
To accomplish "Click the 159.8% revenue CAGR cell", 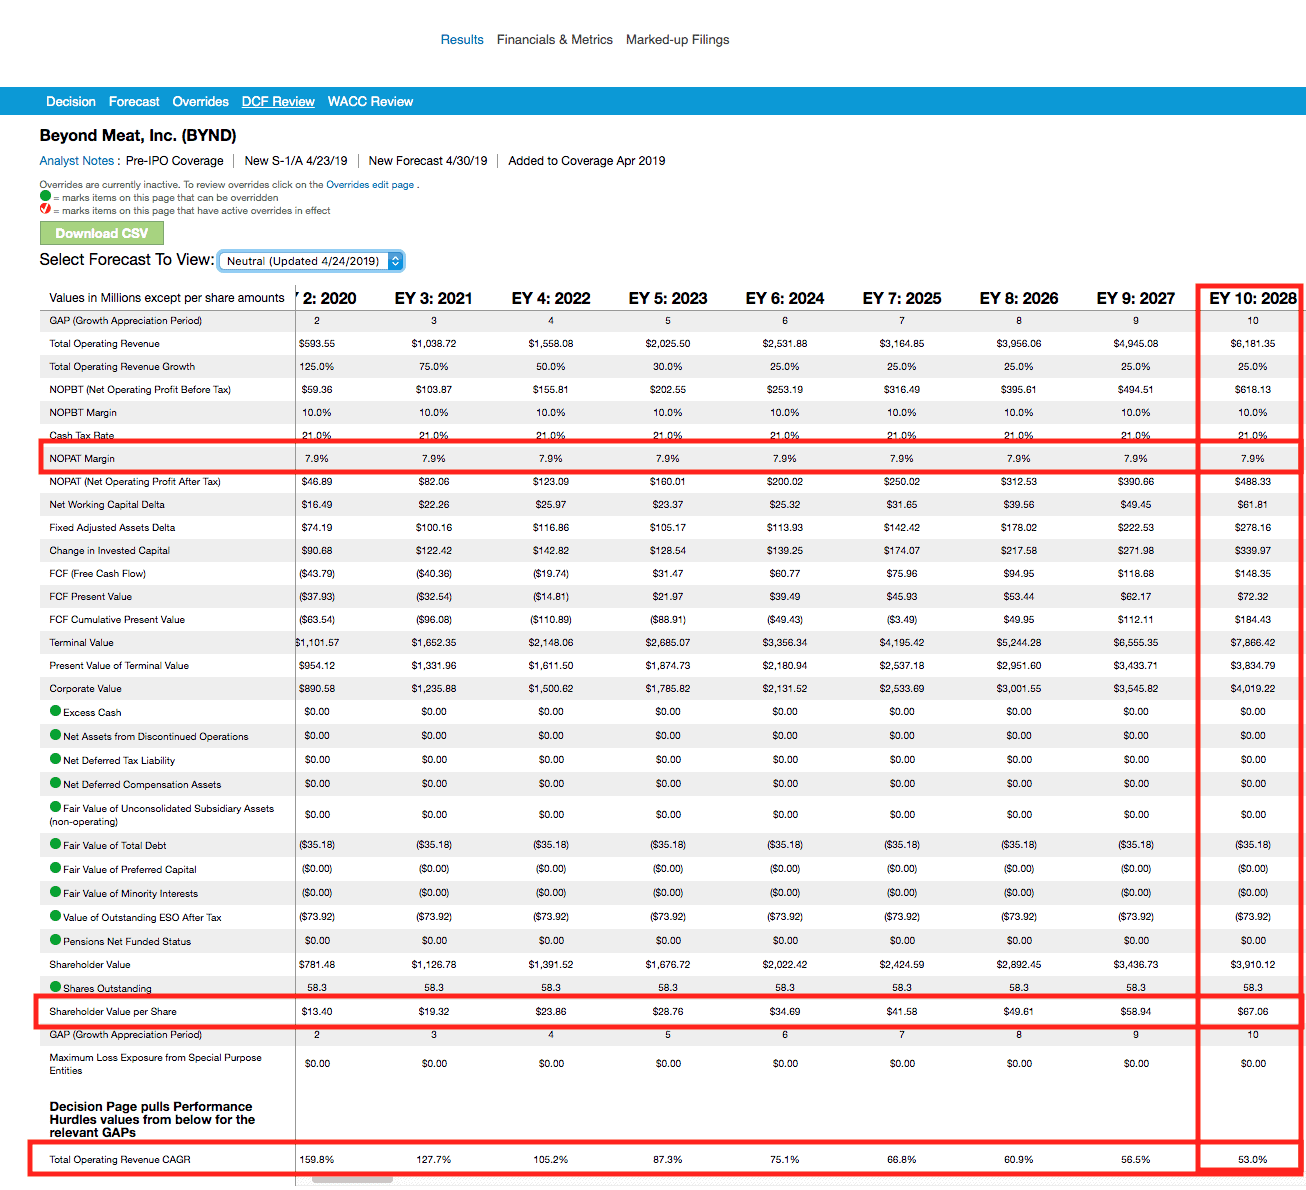I will (x=317, y=1160).
